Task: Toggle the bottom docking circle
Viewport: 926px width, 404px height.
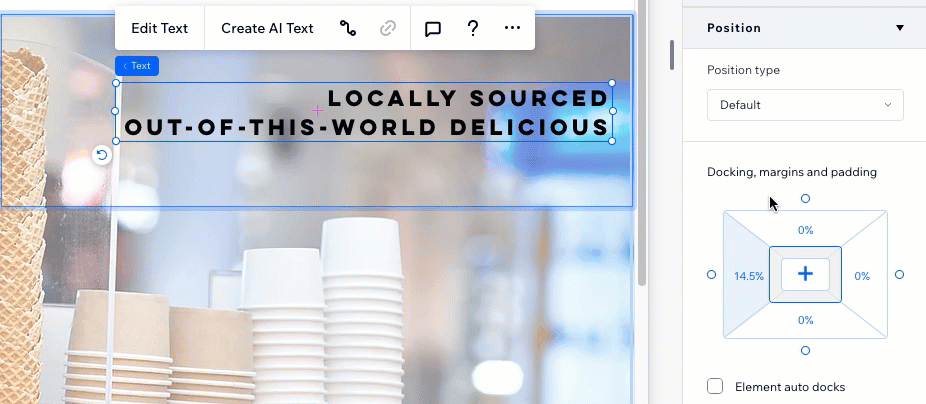Action: pyautogui.click(x=805, y=350)
